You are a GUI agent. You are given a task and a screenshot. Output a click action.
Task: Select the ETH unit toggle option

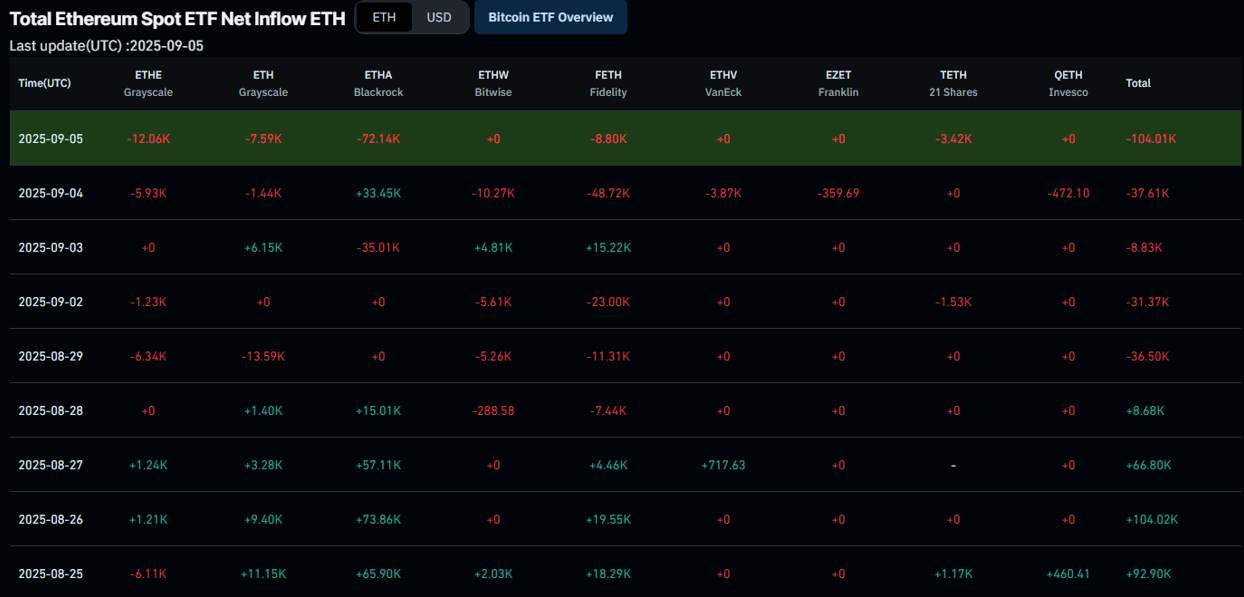tap(384, 17)
